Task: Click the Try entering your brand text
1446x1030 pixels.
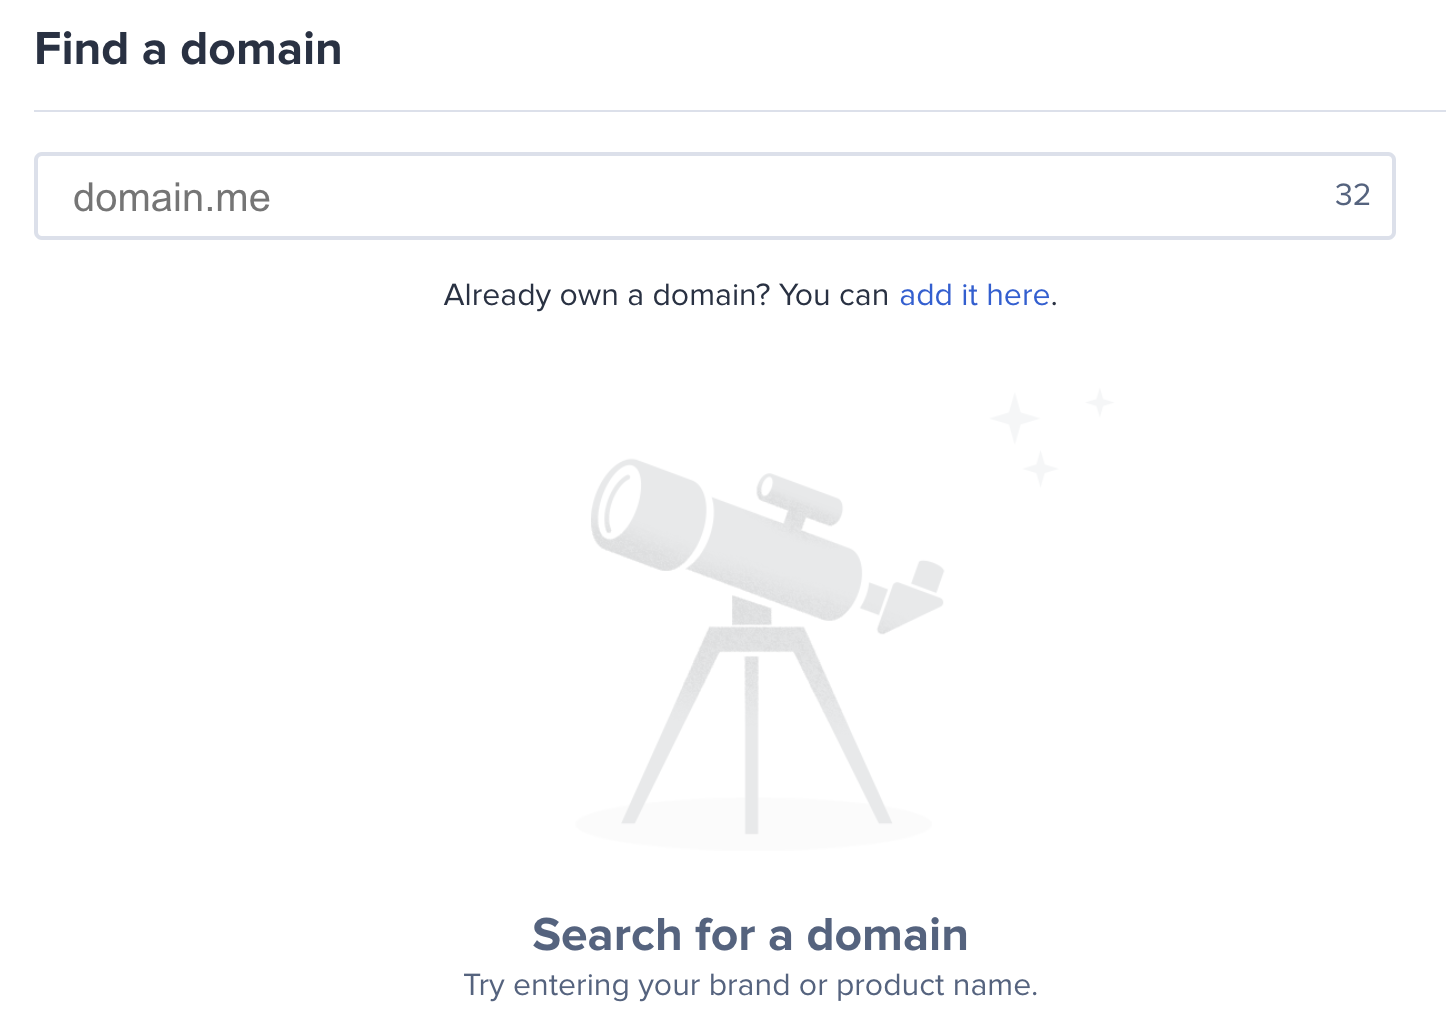Action: (750, 985)
